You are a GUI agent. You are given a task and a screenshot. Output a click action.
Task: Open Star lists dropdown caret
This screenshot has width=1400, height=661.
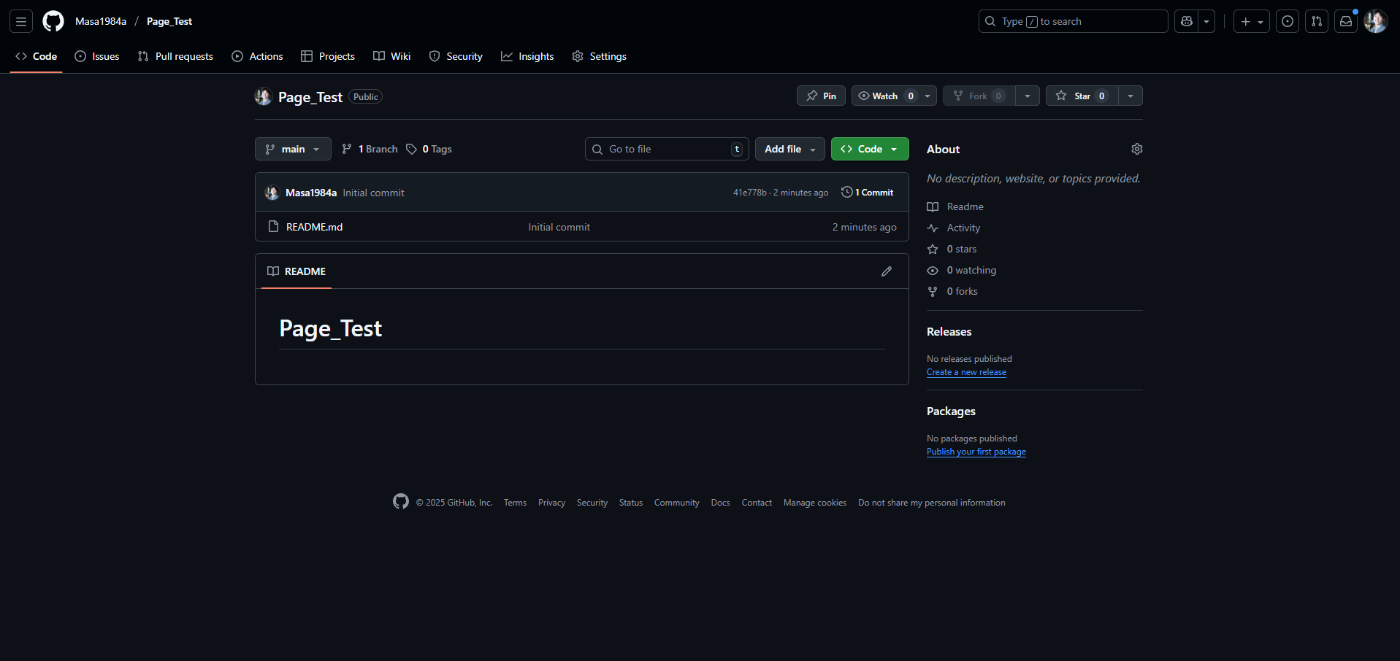click(1130, 96)
